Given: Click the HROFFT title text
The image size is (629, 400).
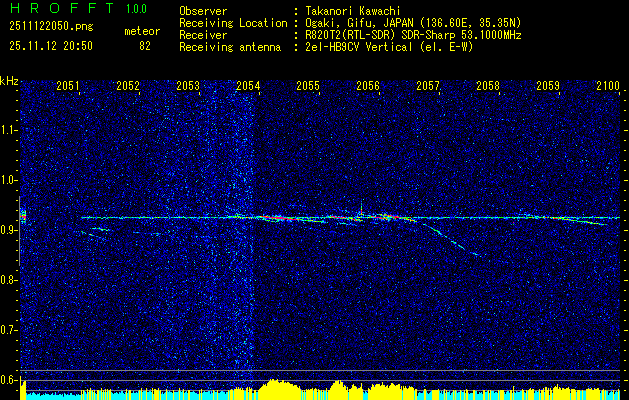Looking at the screenshot, I should [62, 8].
